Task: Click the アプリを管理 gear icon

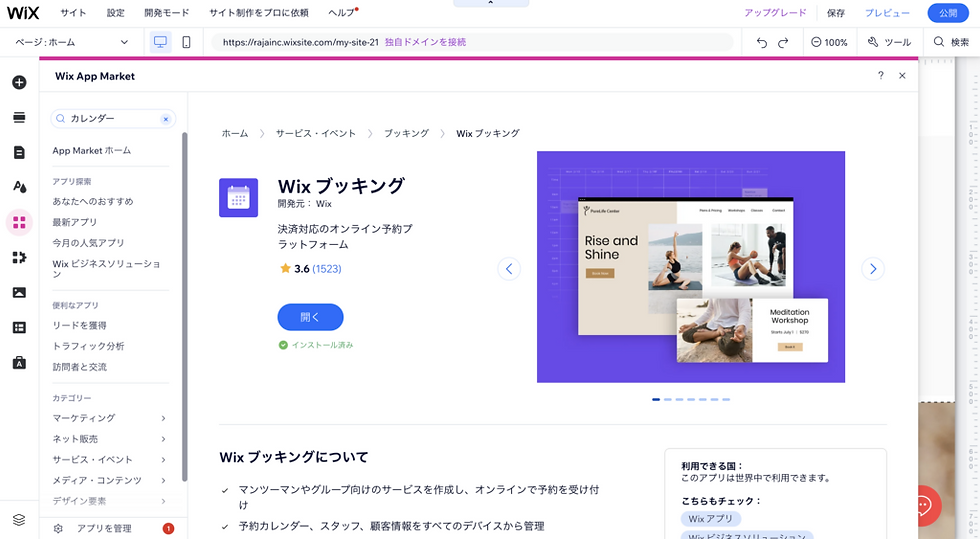Action: pos(58,528)
